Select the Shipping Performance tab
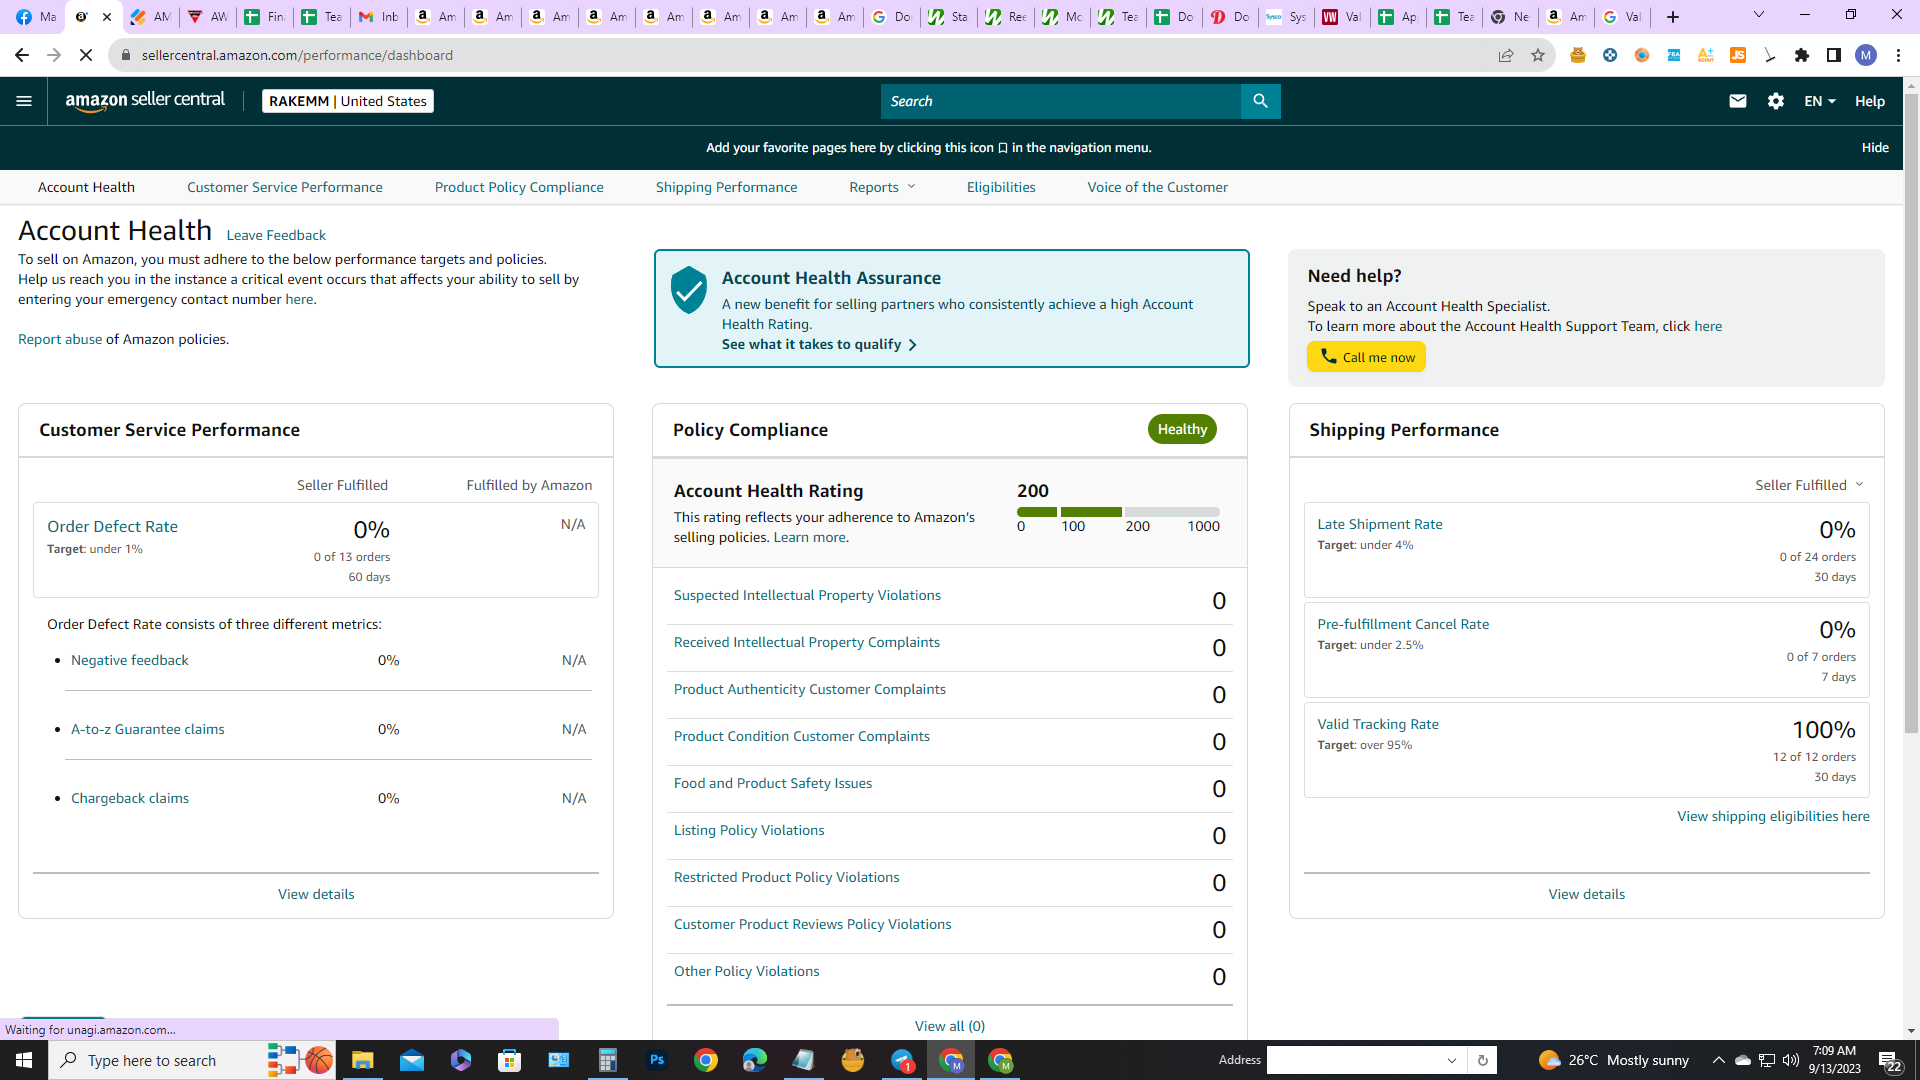1920x1080 pixels. click(x=727, y=187)
